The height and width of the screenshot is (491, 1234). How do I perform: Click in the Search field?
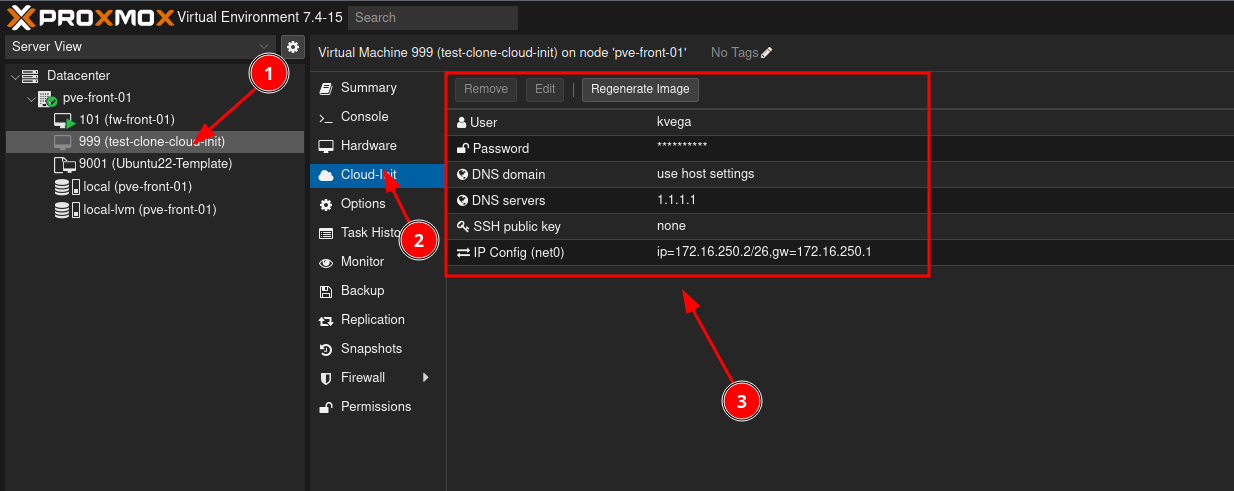coord(432,18)
